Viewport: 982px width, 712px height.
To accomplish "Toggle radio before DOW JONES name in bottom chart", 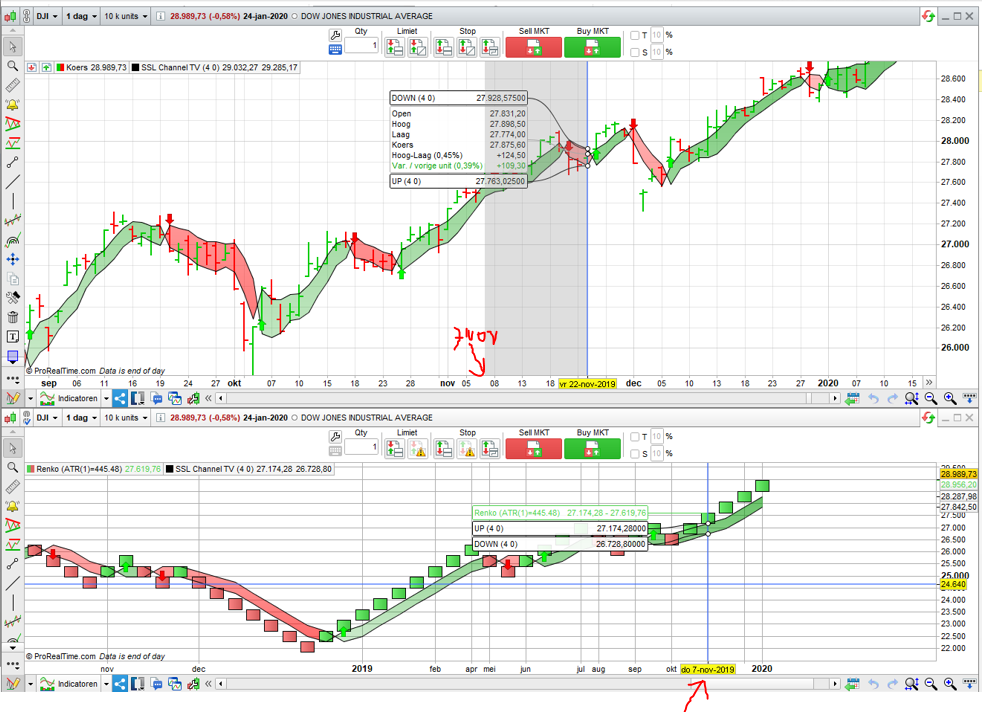I will tap(294, 418).
